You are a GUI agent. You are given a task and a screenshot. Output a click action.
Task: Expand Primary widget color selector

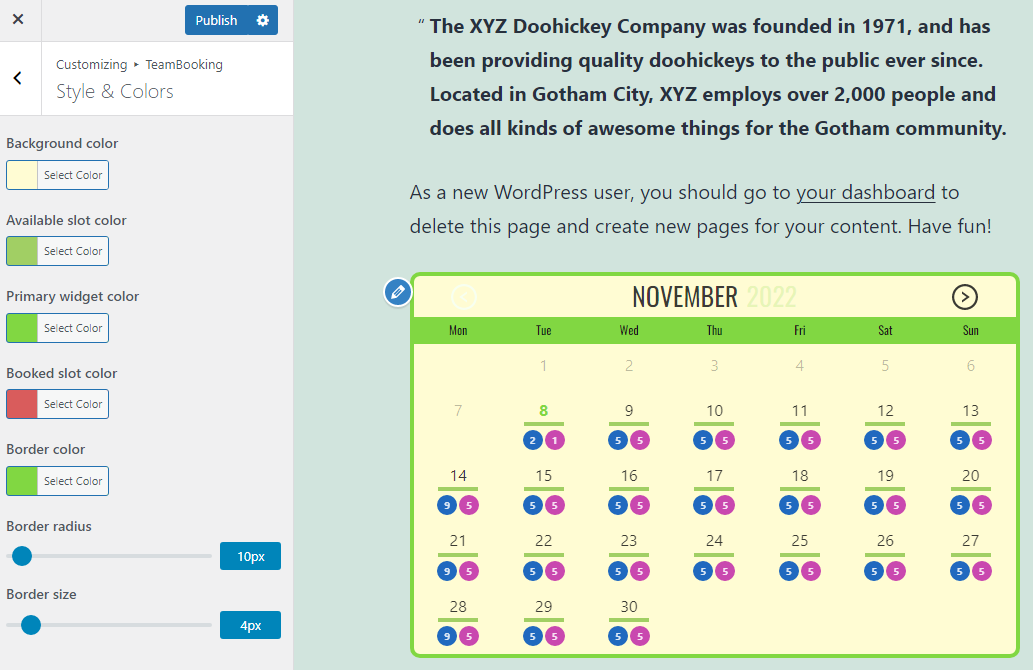(57, 328)
